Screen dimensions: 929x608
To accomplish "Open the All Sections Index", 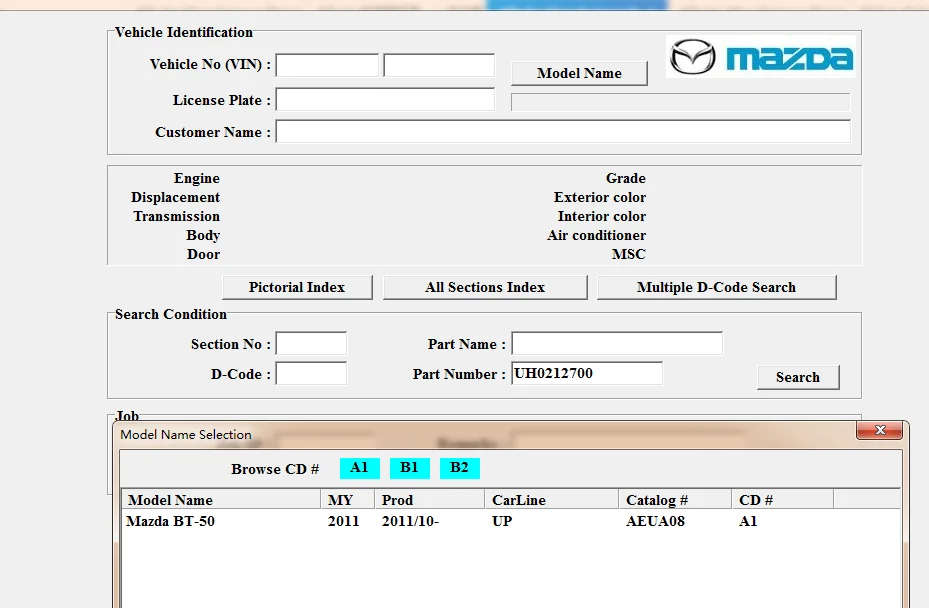I will click(485, 288).
